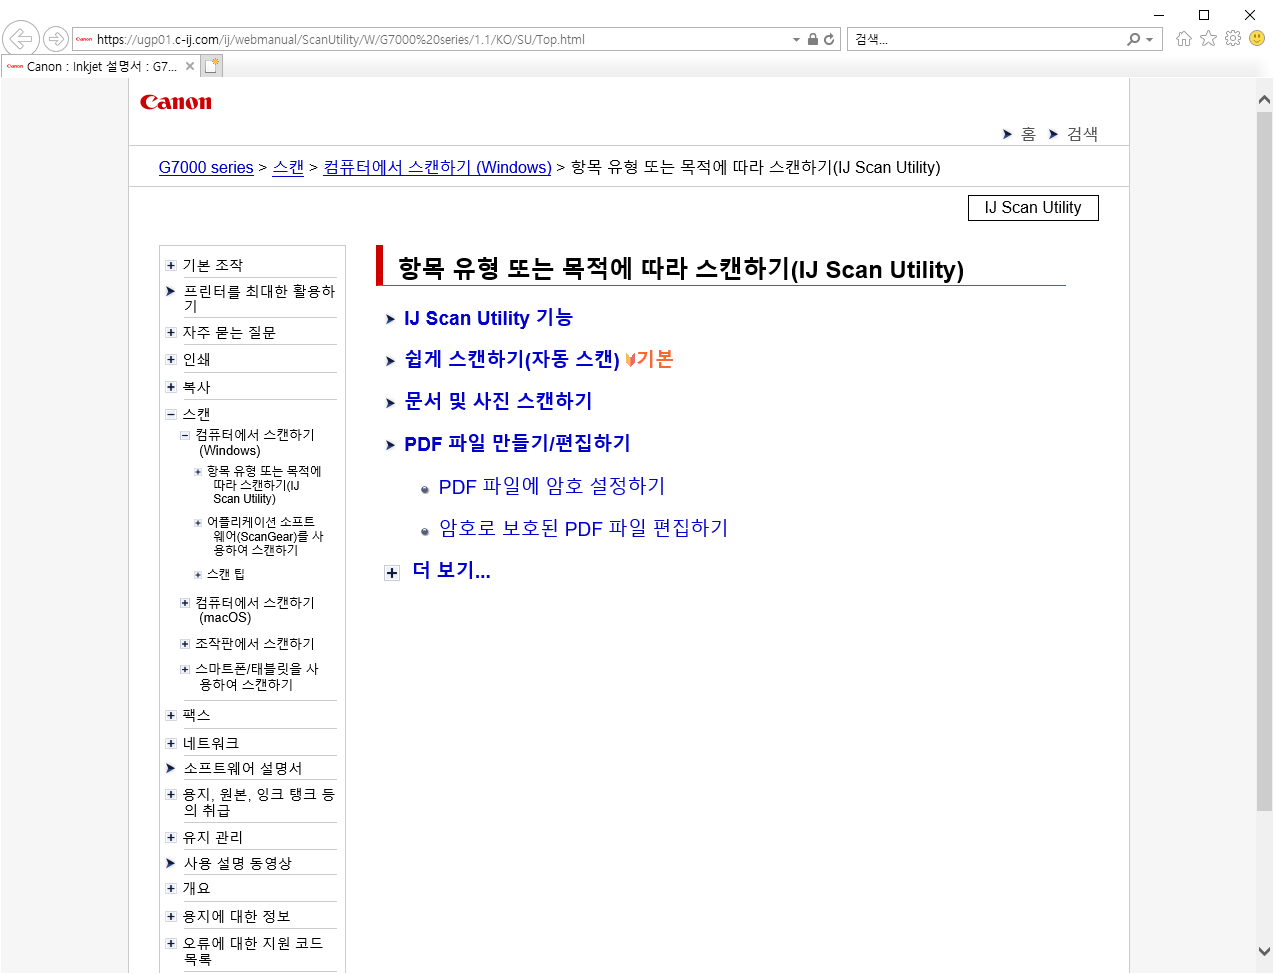1274x974 pixels.
Task: Select the Canon Inkjet manual browser tab
Action: pos(100,66)
